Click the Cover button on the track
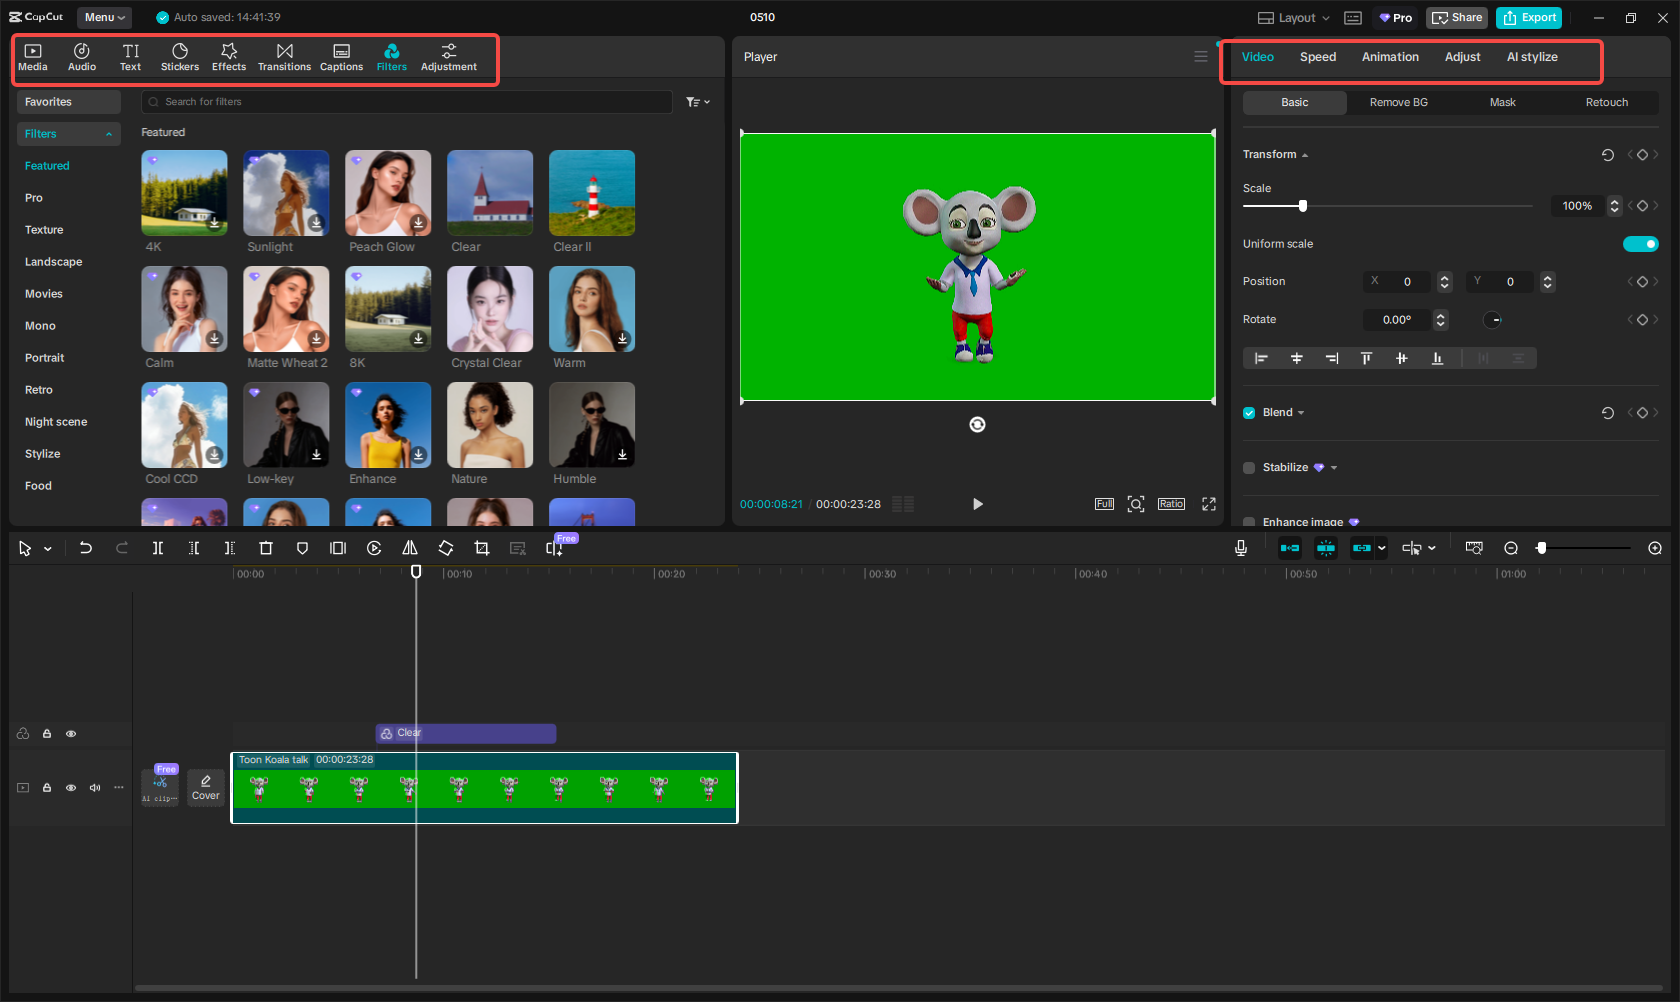This screenshot has width=1680, height=1002. point(205,787)
